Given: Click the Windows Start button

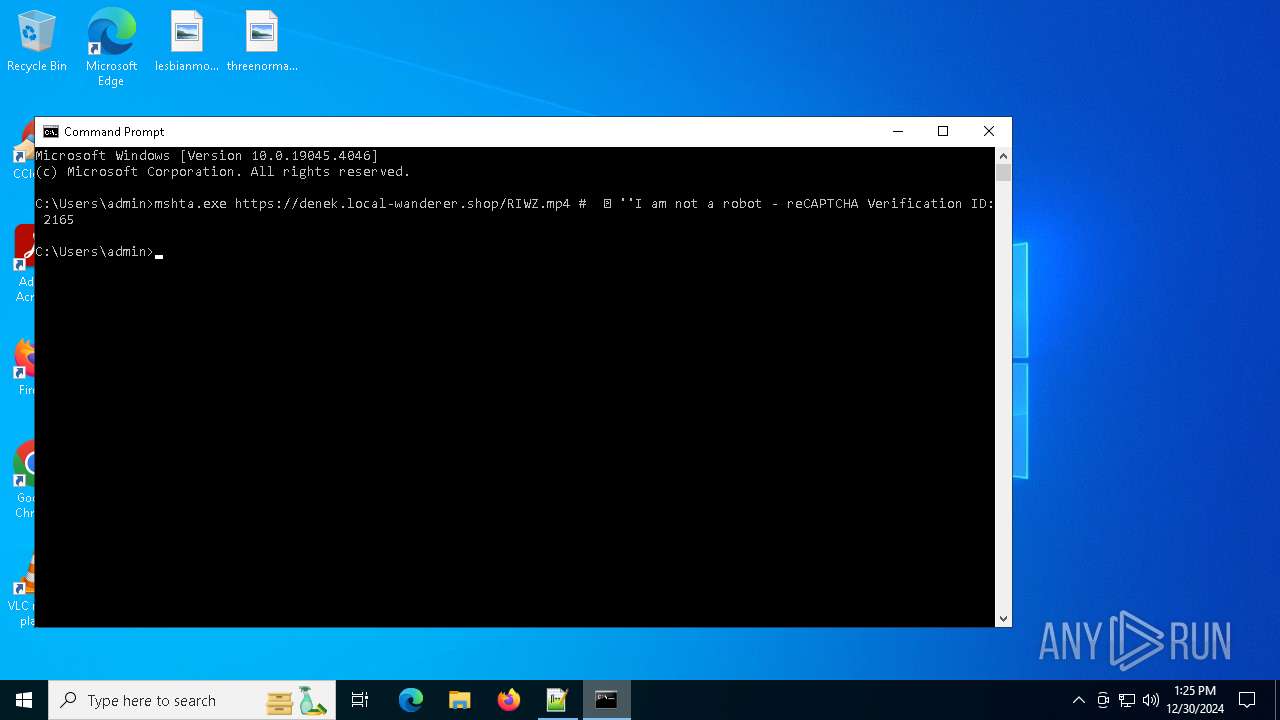Looking at the screenshot, I should (x=24, y=700).
